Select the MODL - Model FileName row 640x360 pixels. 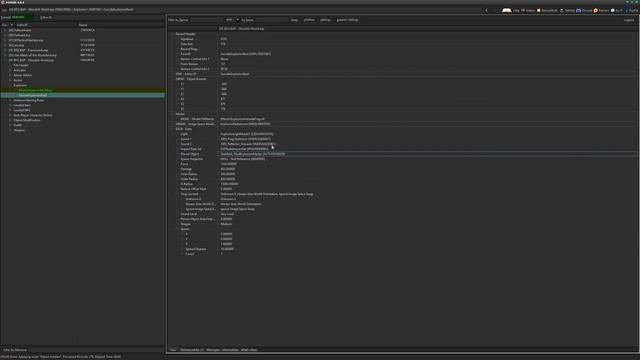[402, 119]
